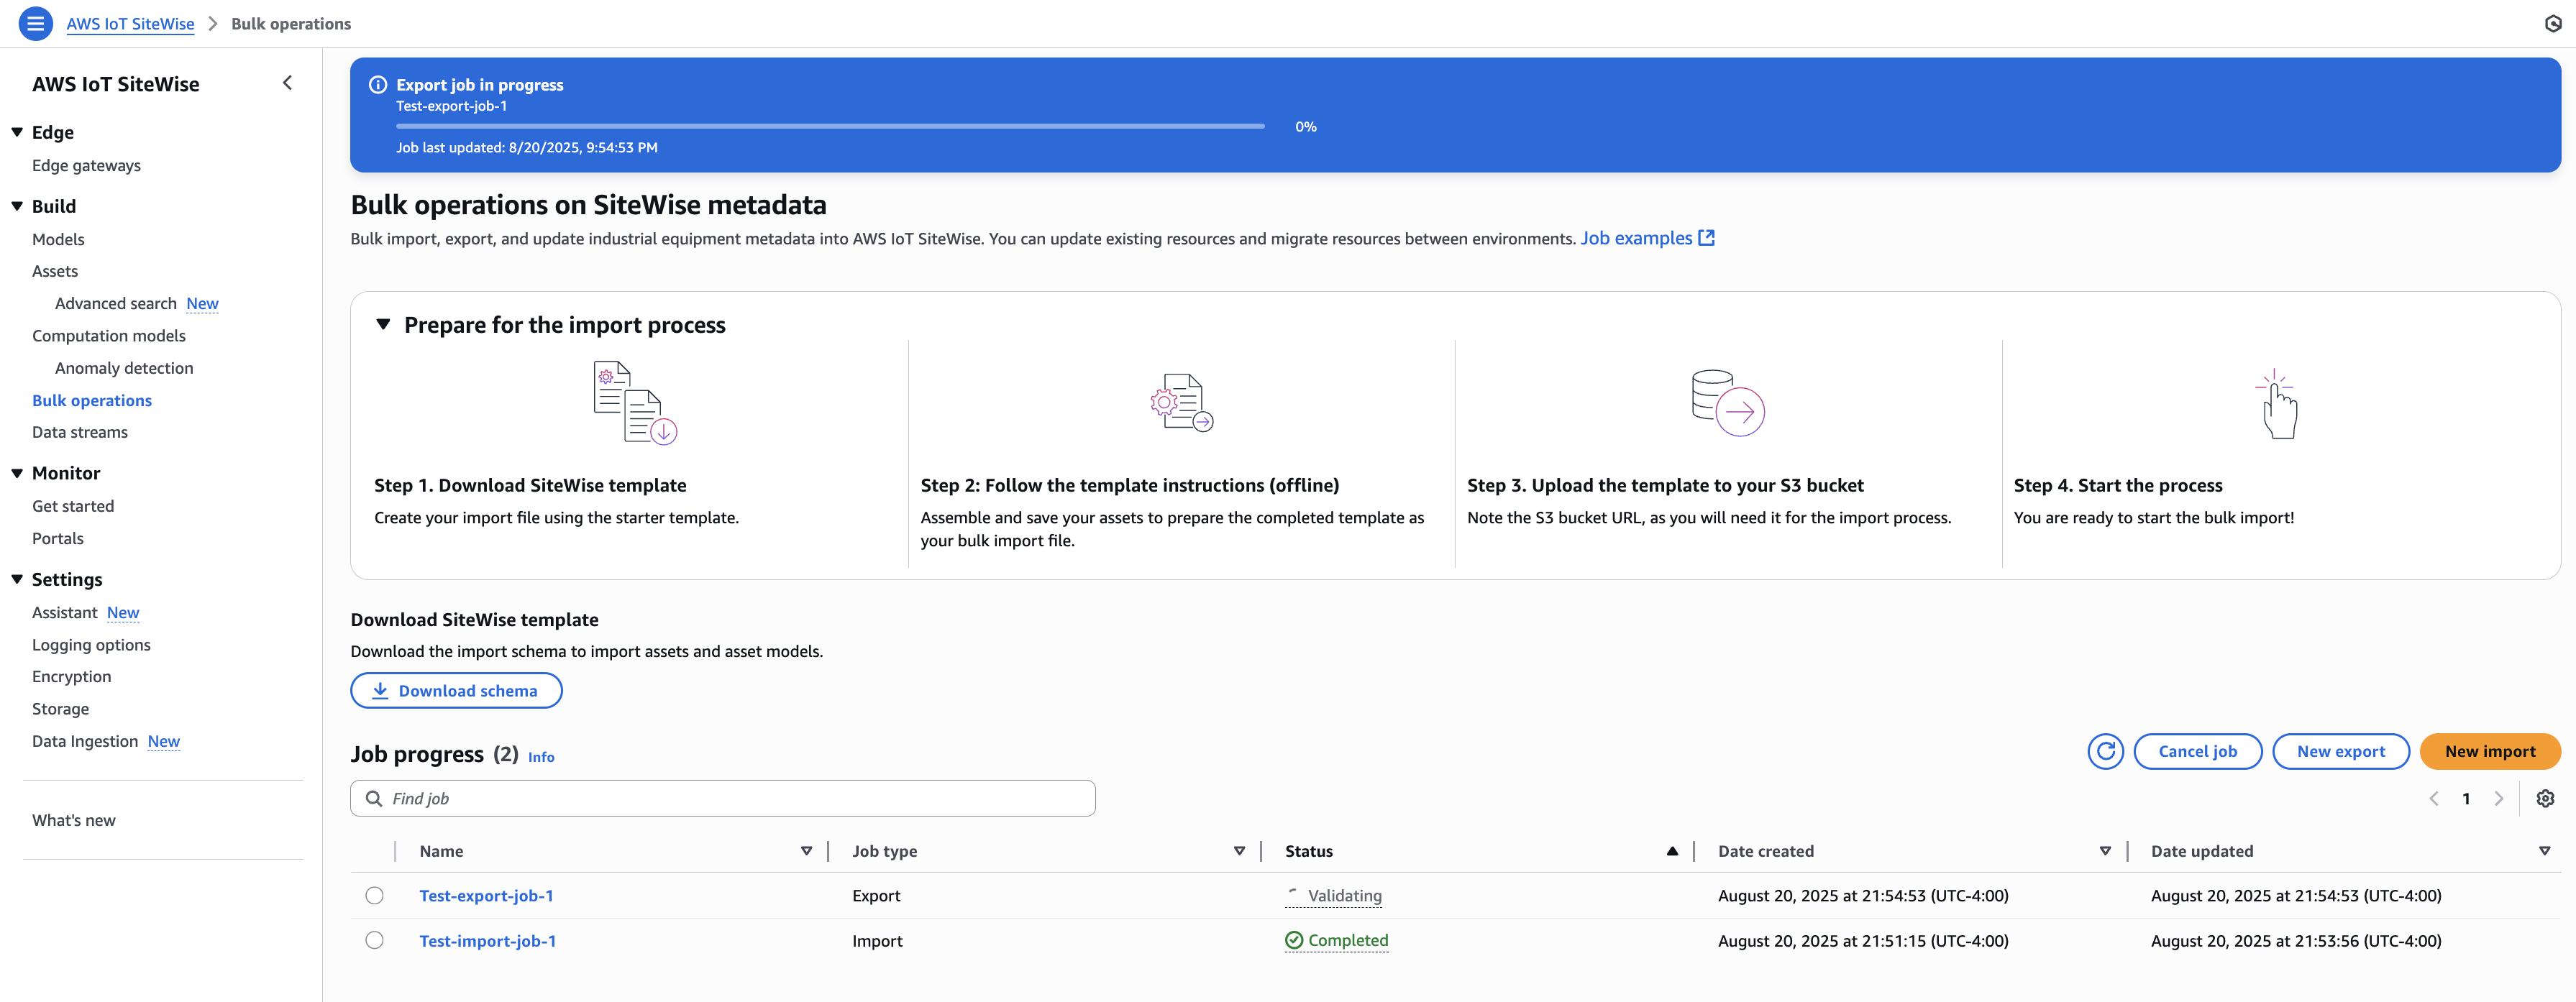Viewport: 2576px width, 1002px height.
Task: Click the info icon in export banner
Action: (x=378, y=85)
